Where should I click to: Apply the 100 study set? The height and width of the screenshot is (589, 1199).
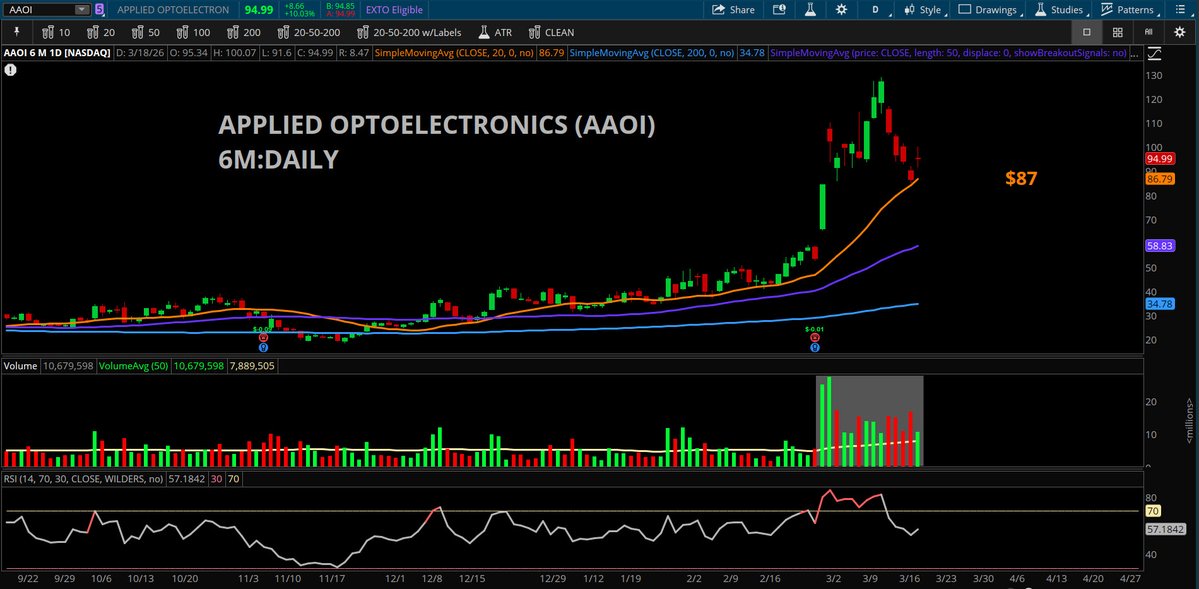pos(194,32)
